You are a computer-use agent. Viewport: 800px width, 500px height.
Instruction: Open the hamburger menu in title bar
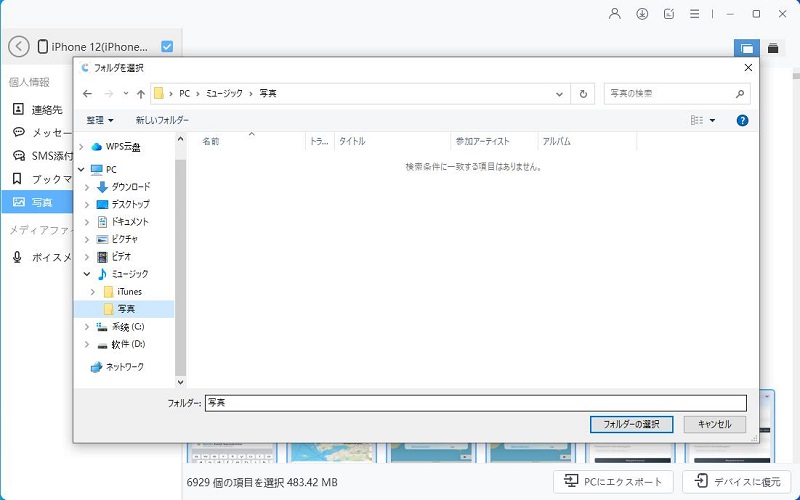[x=694, y=14]
